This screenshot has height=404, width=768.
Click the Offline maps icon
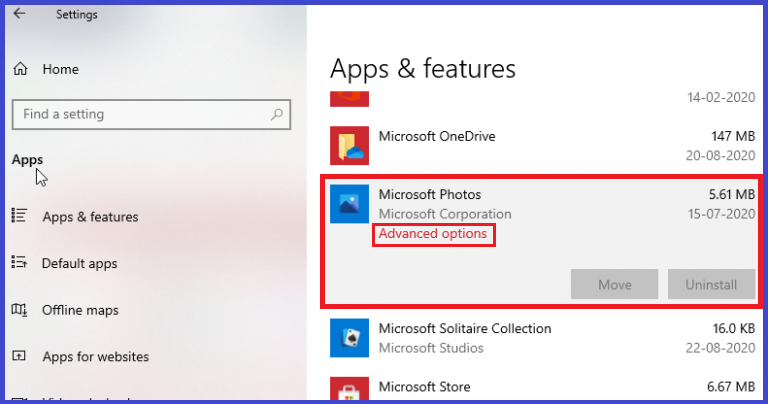coord(19,309)
